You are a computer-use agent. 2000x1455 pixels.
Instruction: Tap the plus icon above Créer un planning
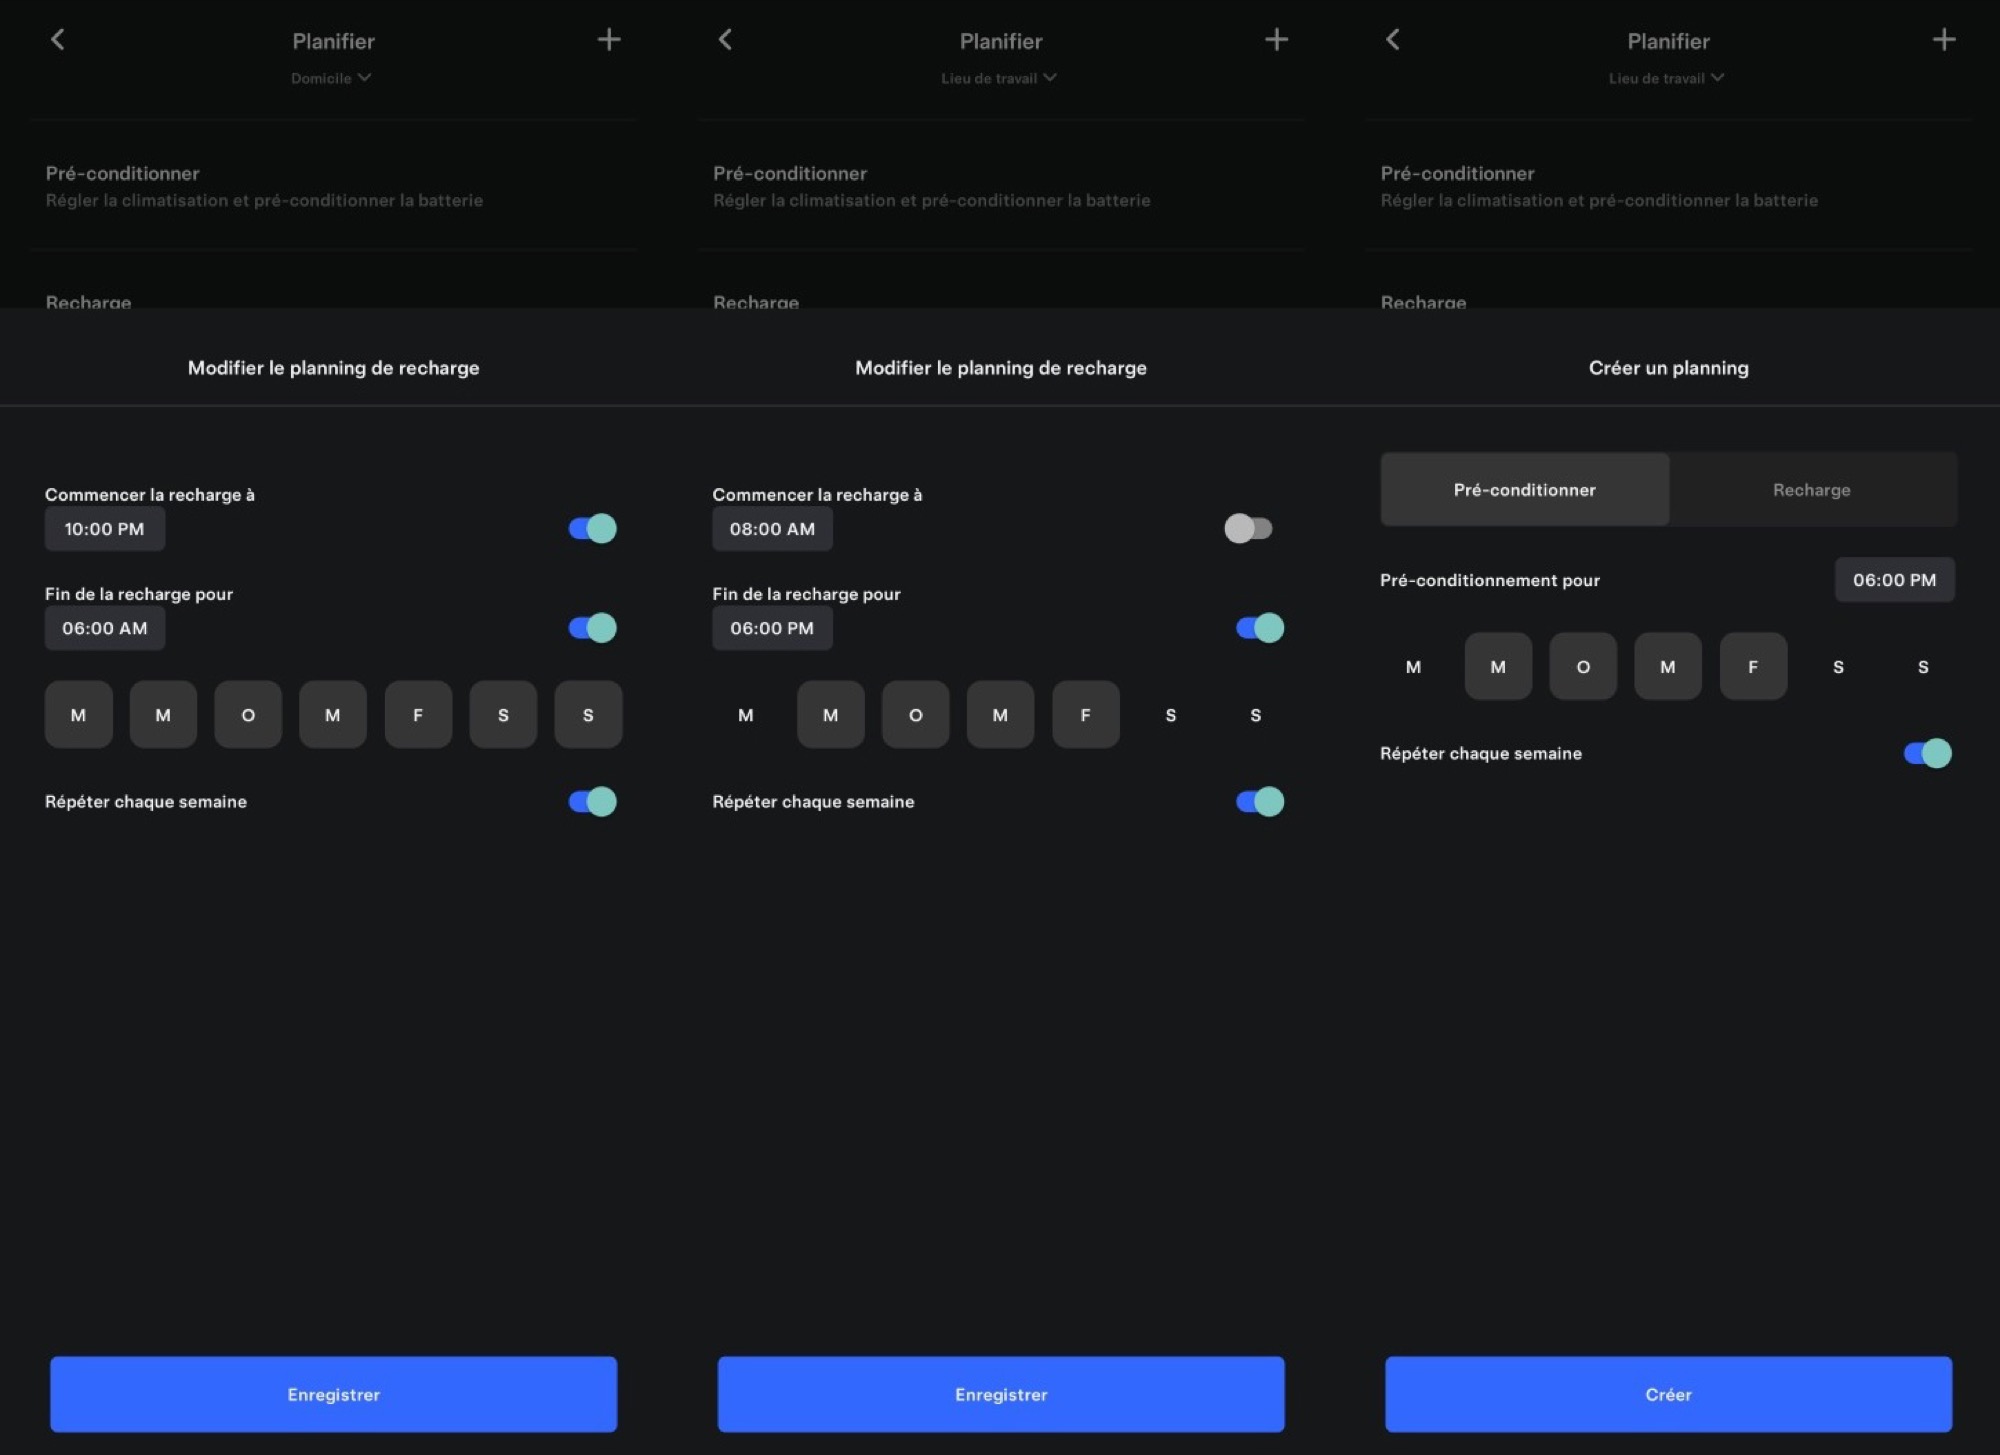tap(1944, 40)
